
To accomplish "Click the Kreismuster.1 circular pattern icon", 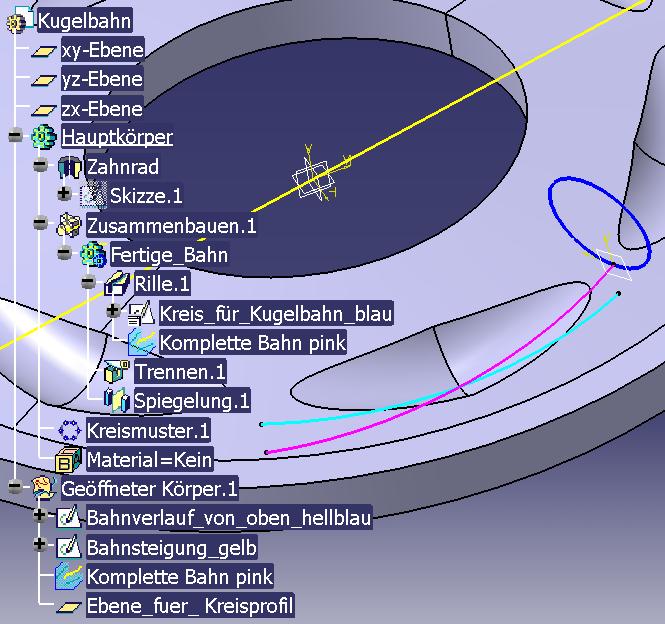I will pos(69,431).
